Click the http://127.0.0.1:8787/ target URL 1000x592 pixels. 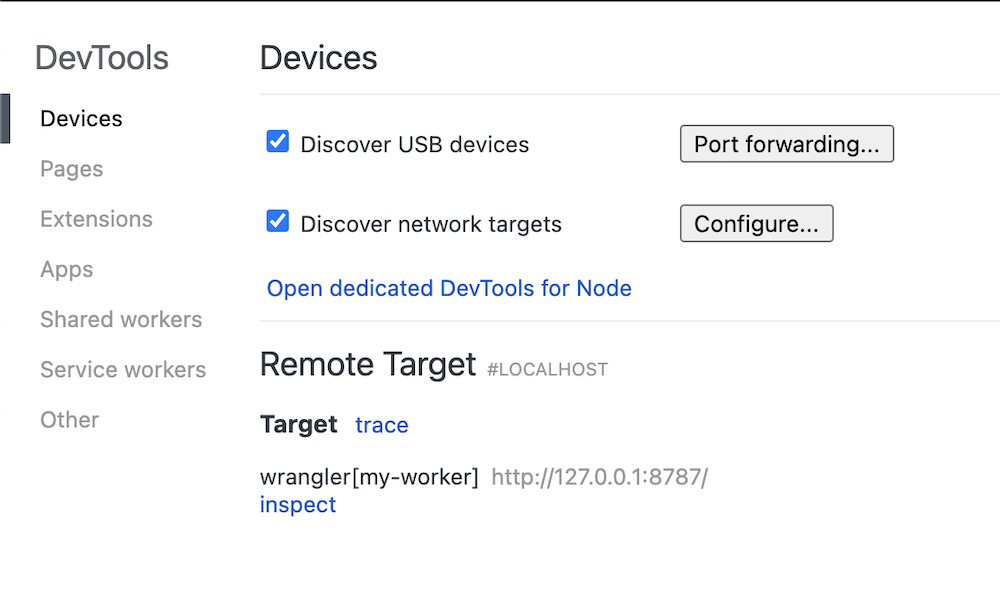598,477
